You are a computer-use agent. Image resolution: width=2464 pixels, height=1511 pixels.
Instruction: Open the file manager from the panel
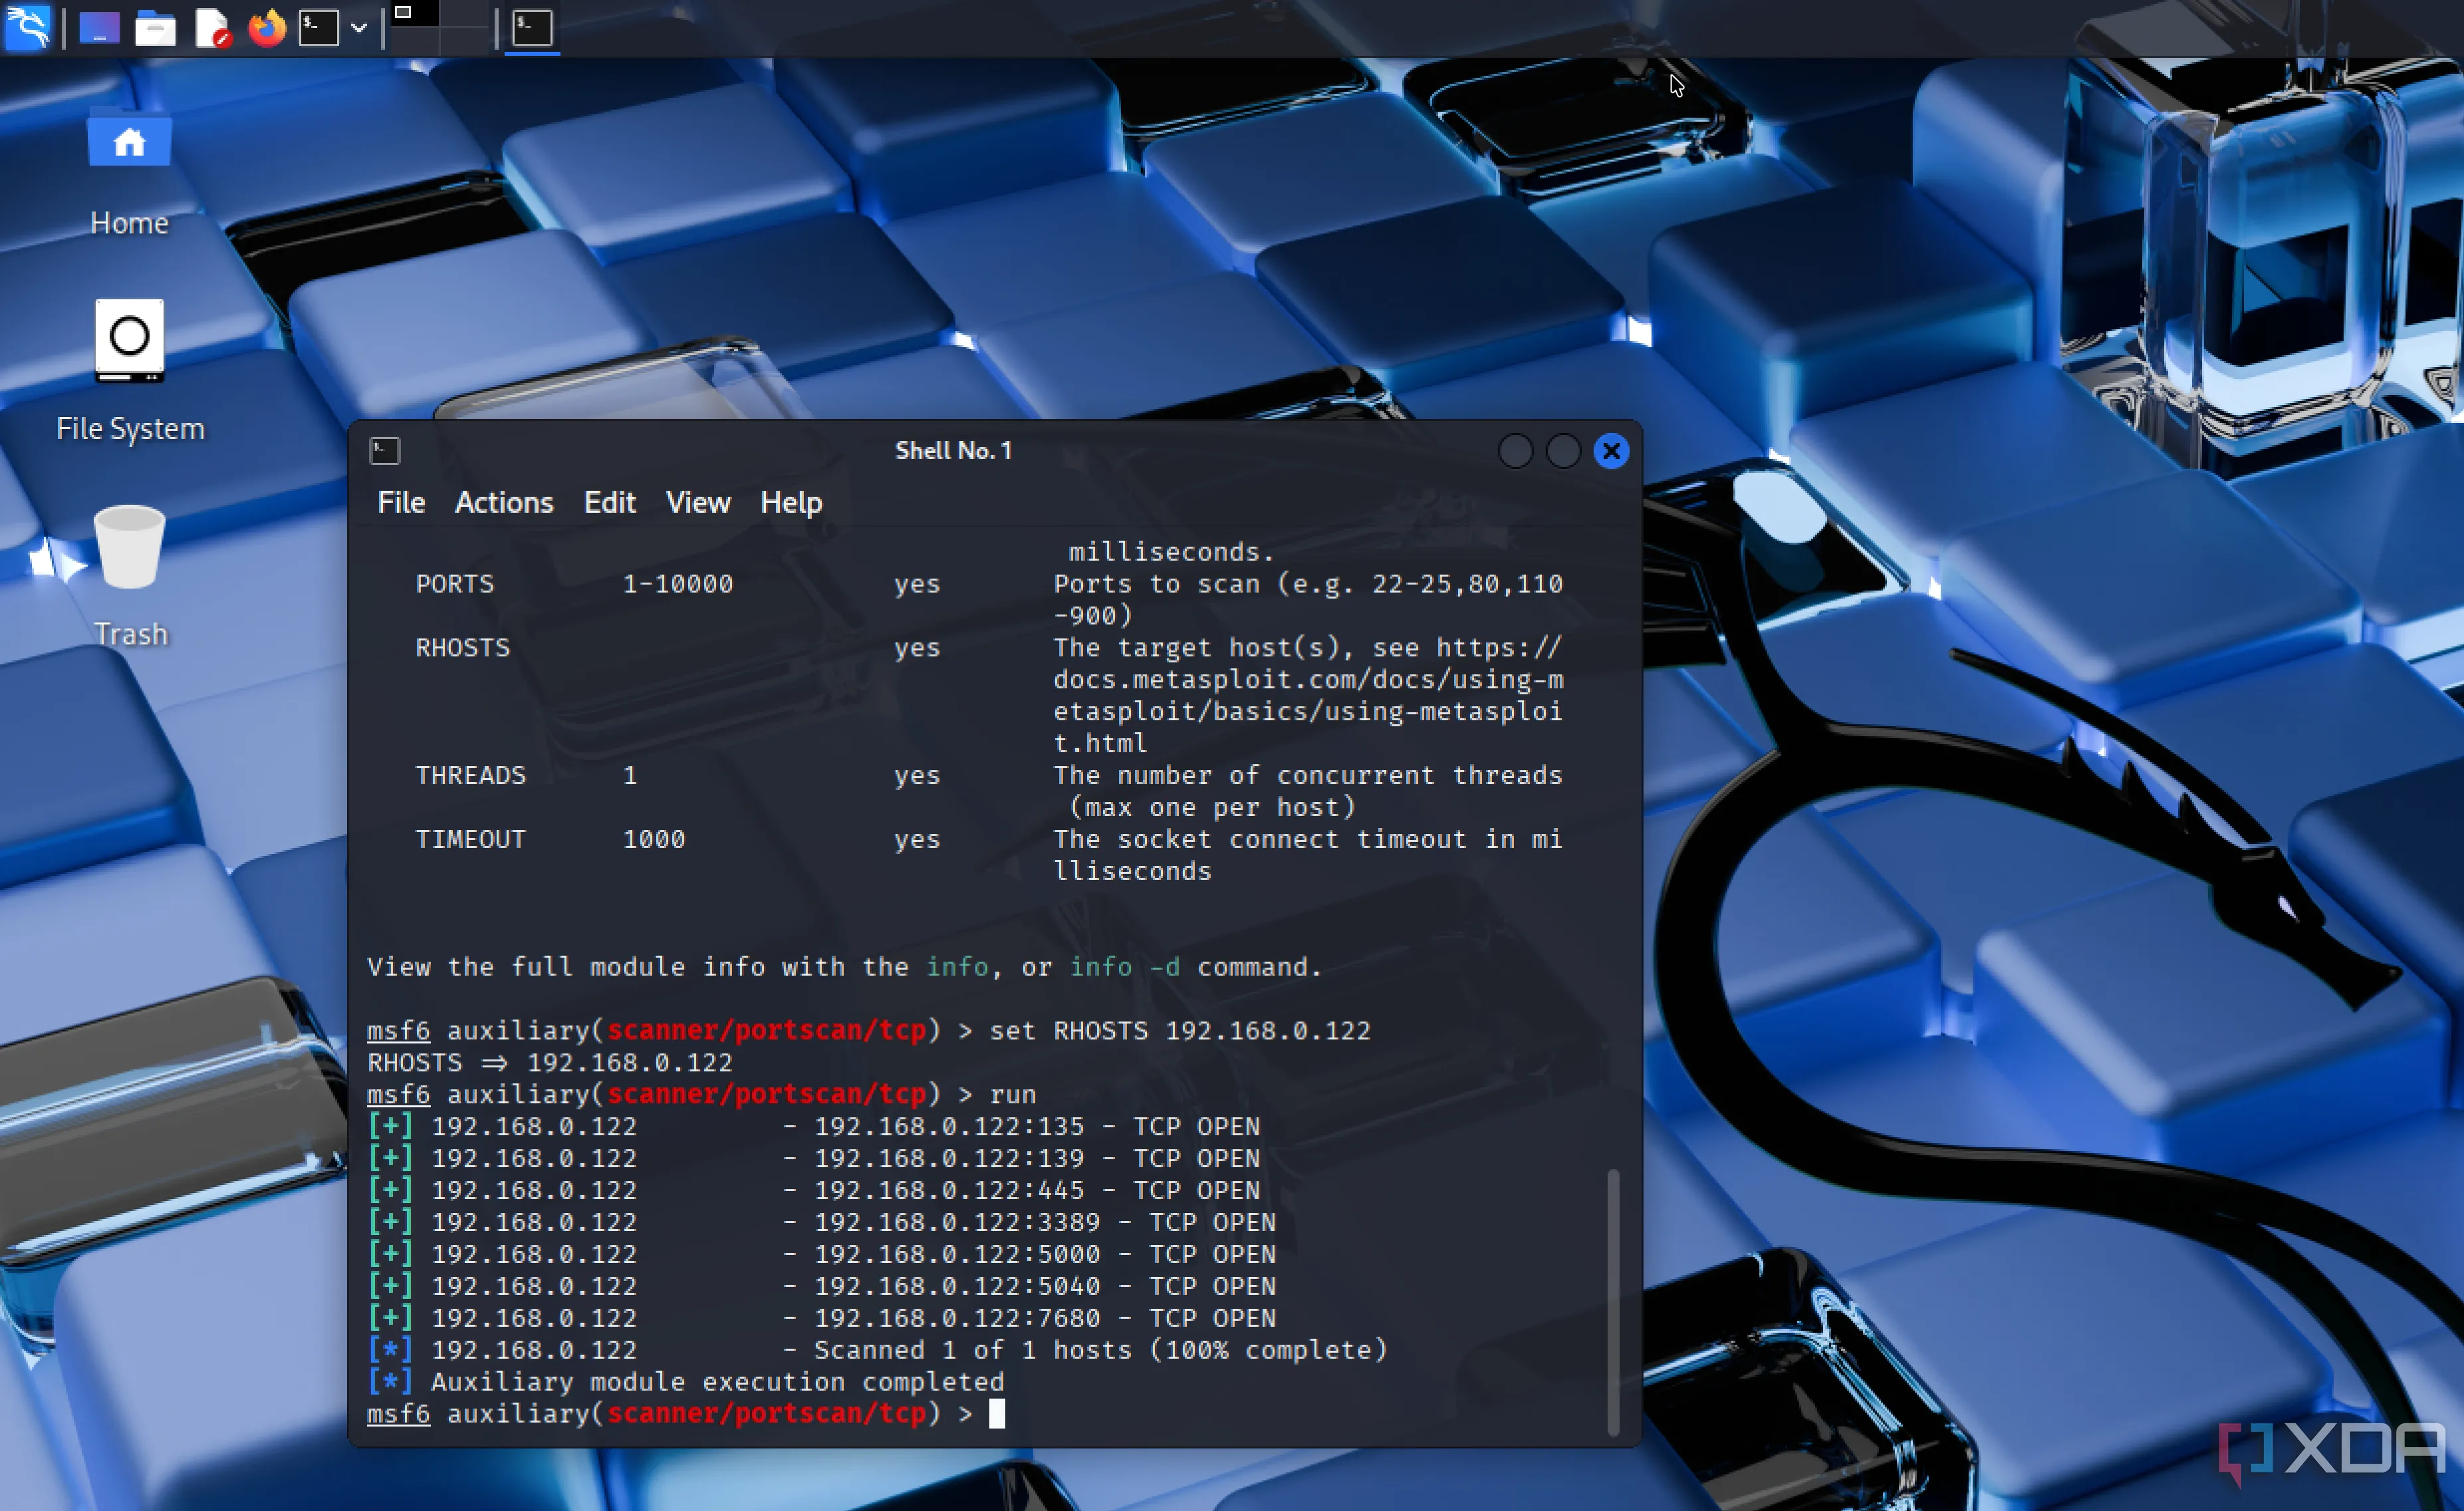click(x=155, y=27)
